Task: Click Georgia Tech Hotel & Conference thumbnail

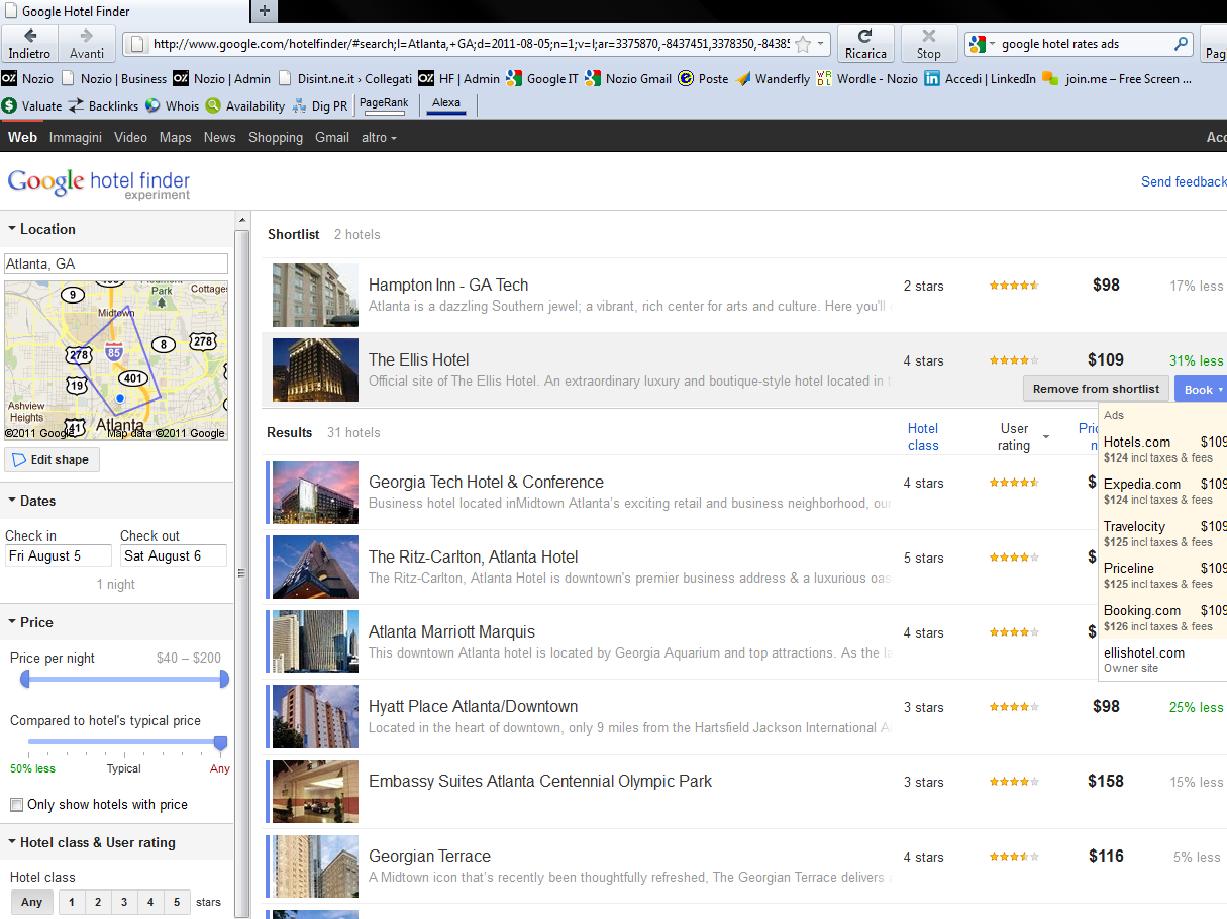Action: (316, 492)
